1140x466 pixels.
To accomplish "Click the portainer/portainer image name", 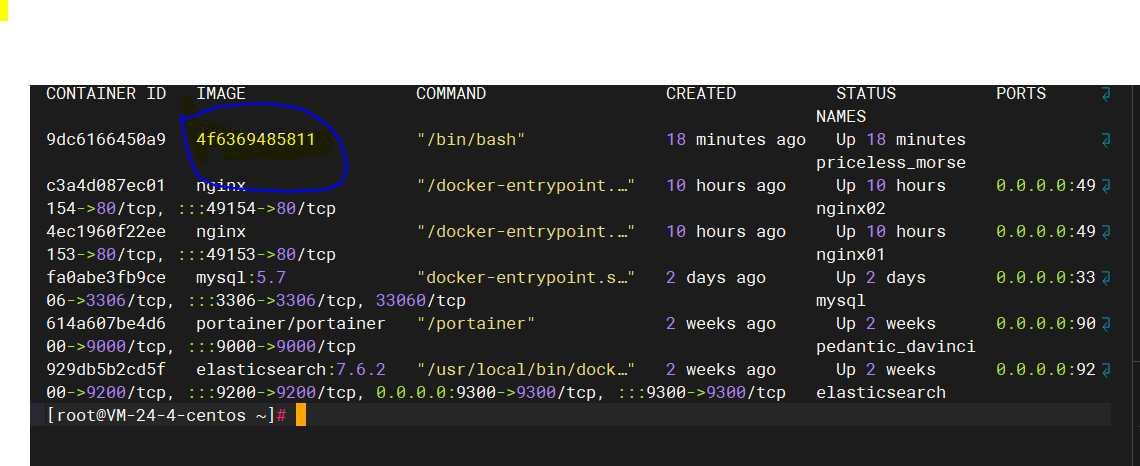I will click(291, 324).
